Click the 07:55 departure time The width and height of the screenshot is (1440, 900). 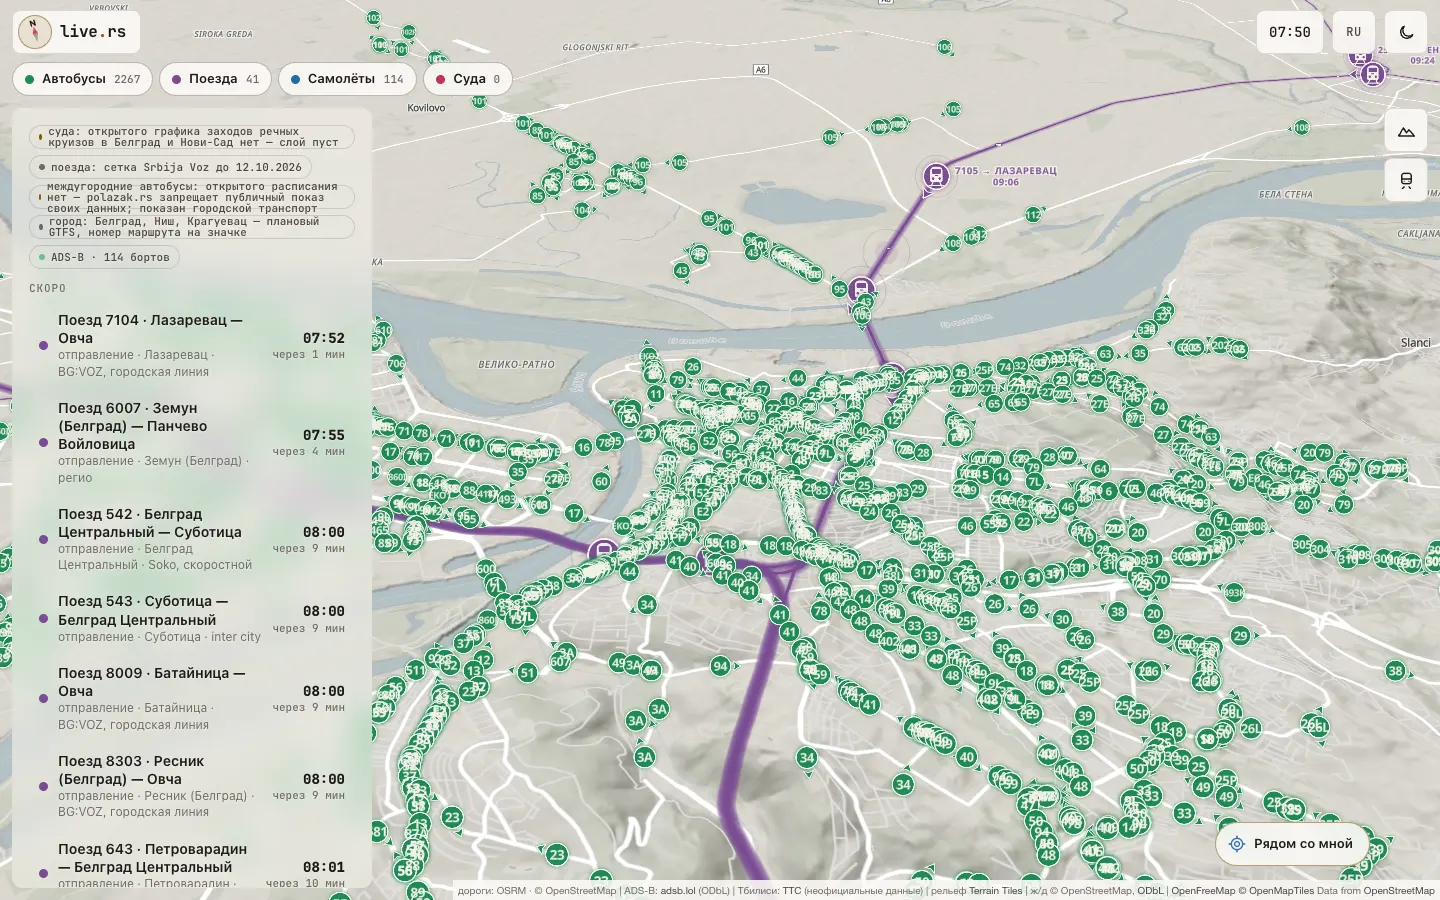[x=324, y=435]
